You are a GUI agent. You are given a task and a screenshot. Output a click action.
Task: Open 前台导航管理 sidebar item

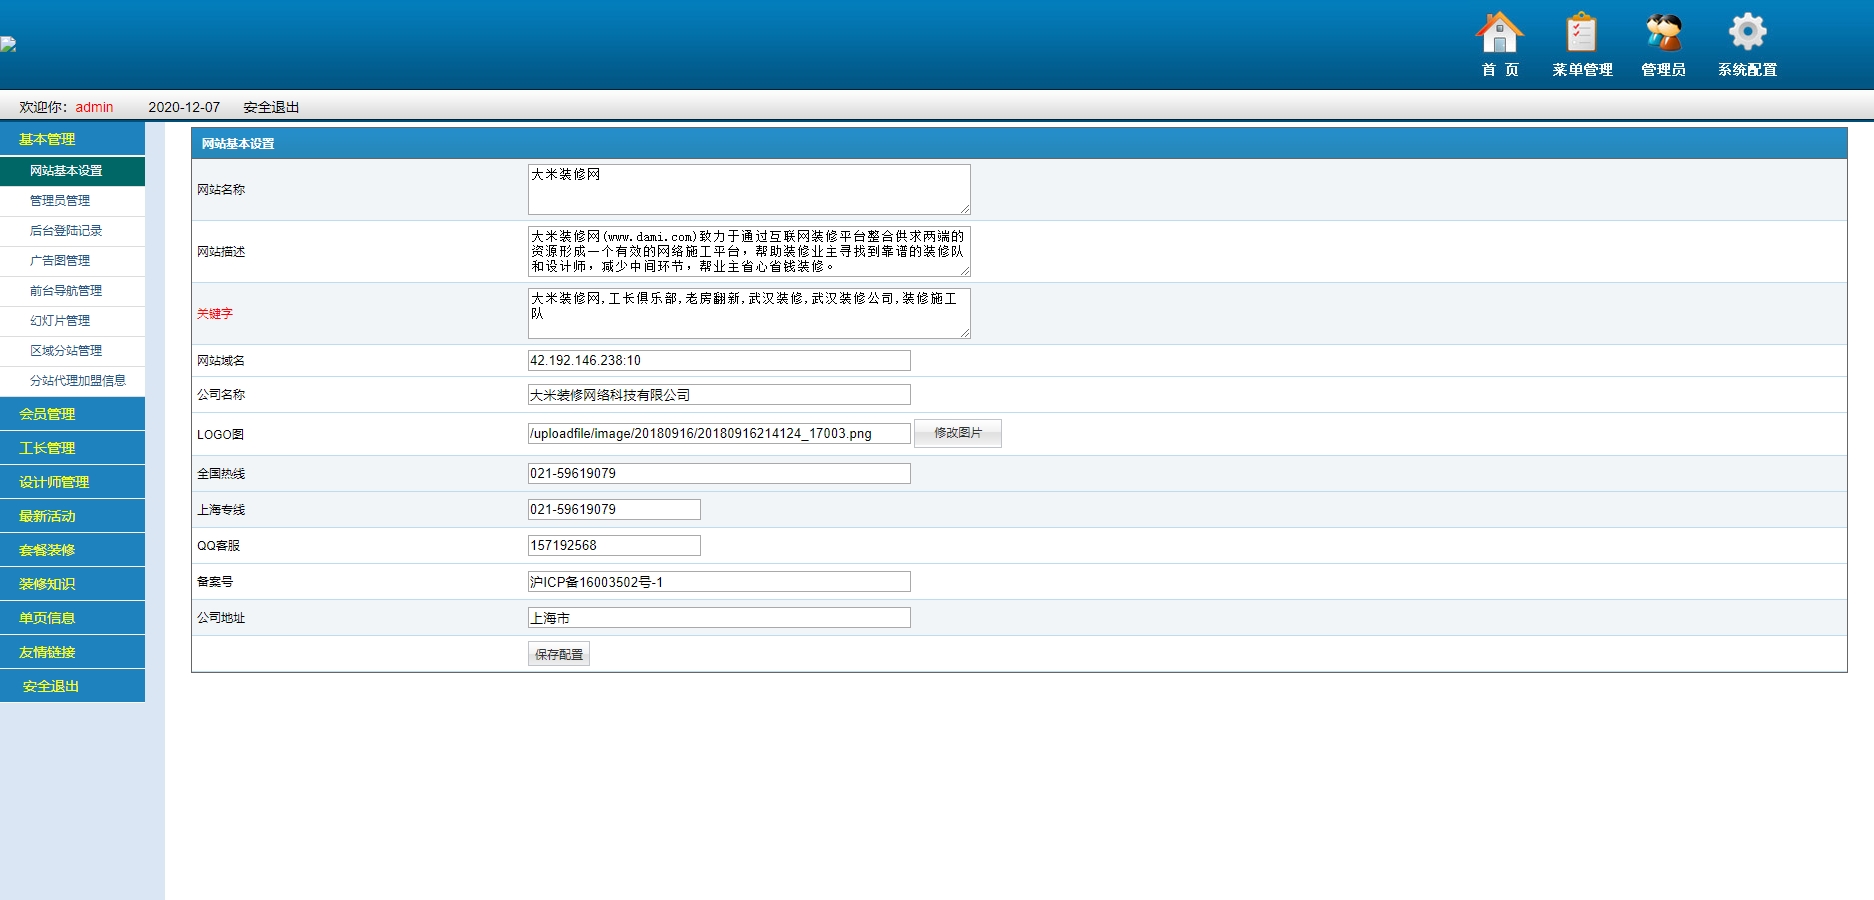click(72, 291)
